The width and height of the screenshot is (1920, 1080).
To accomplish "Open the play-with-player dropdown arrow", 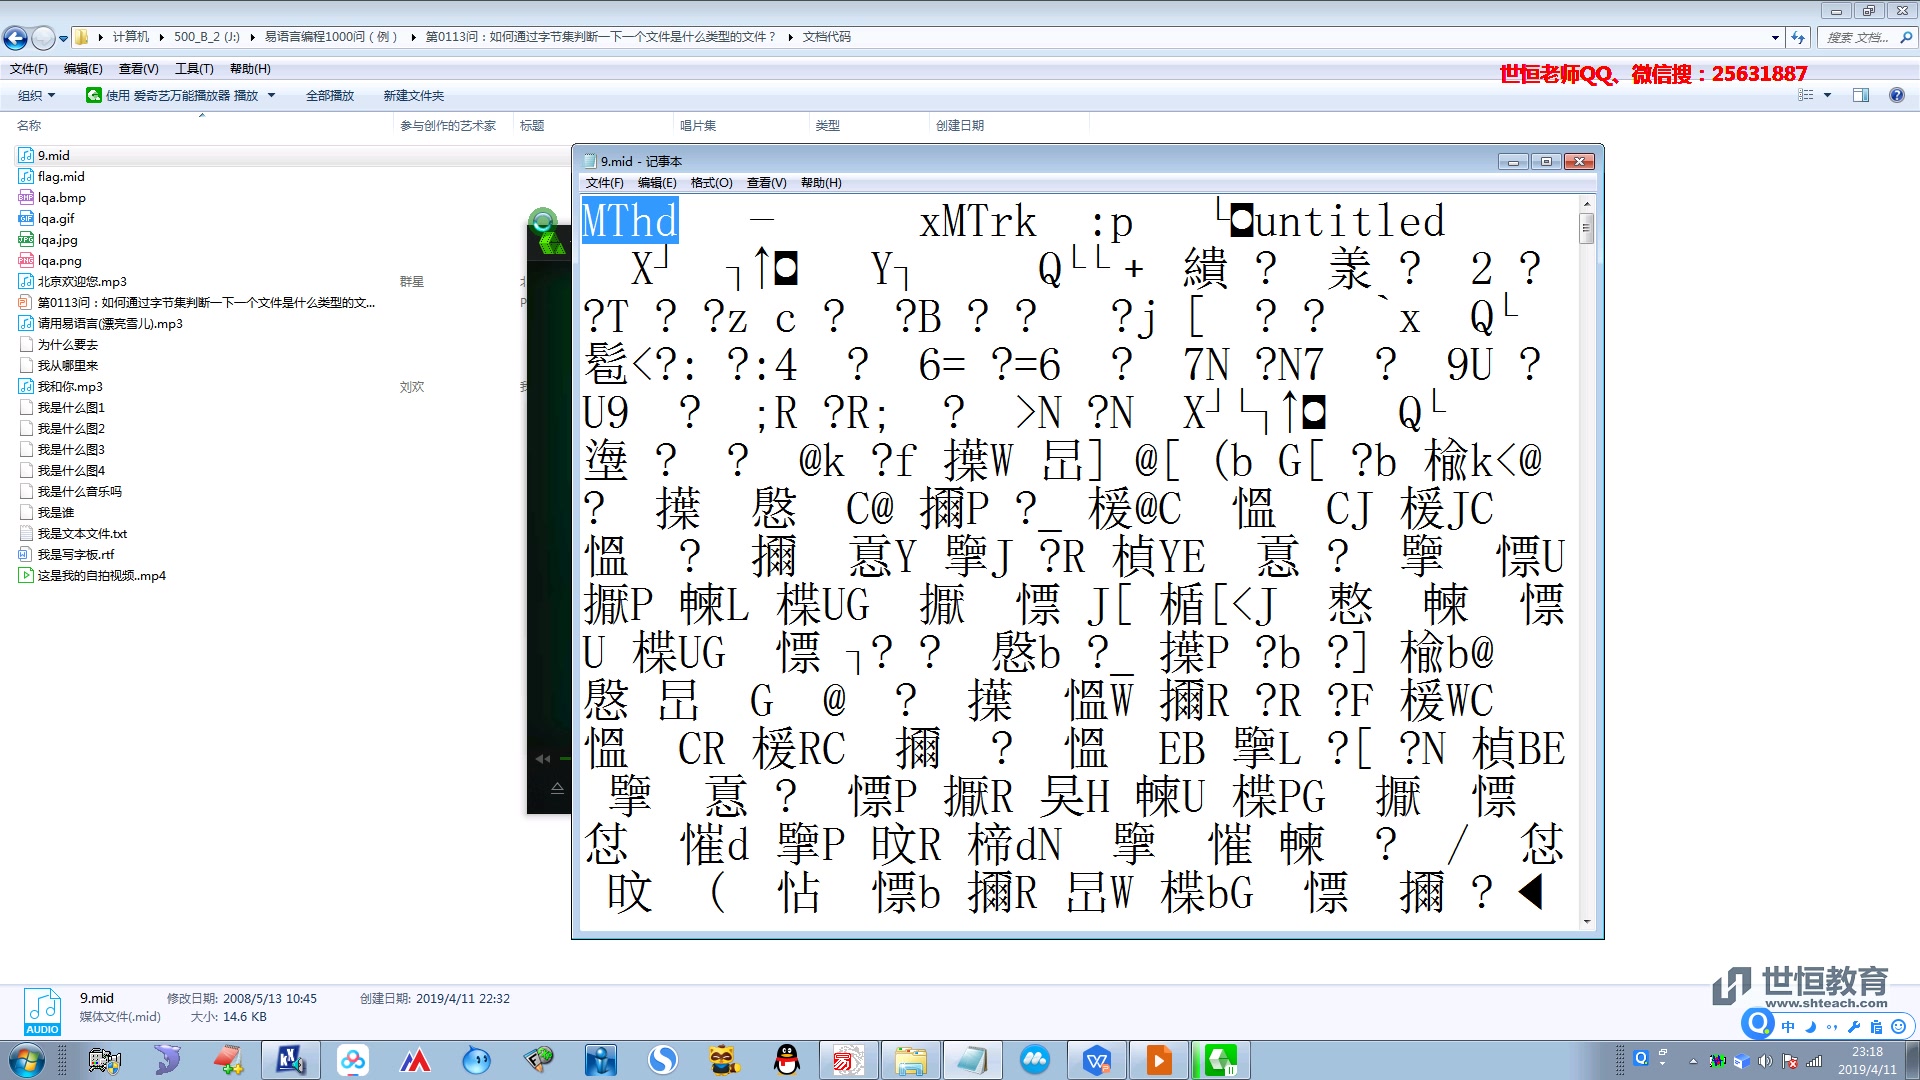I will pos(271,95).
